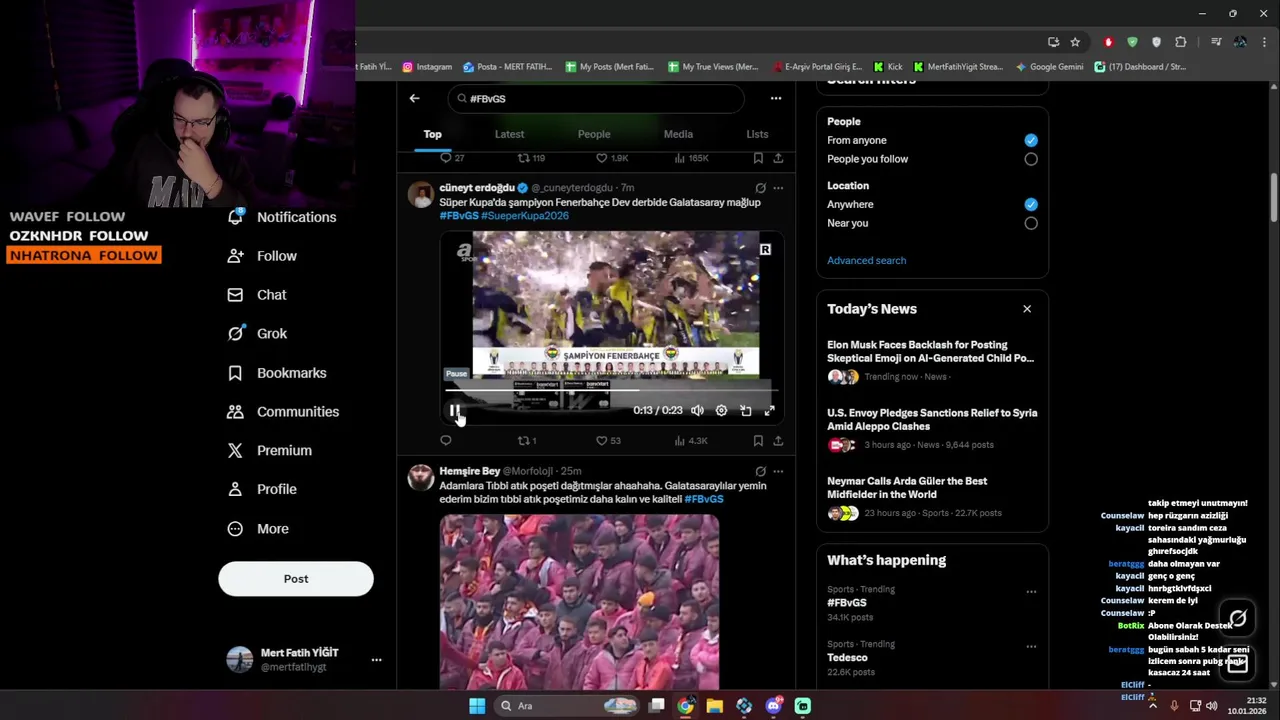
Task: Select Near you location option
Action: pyautogui.click(x=1031, y=223)
